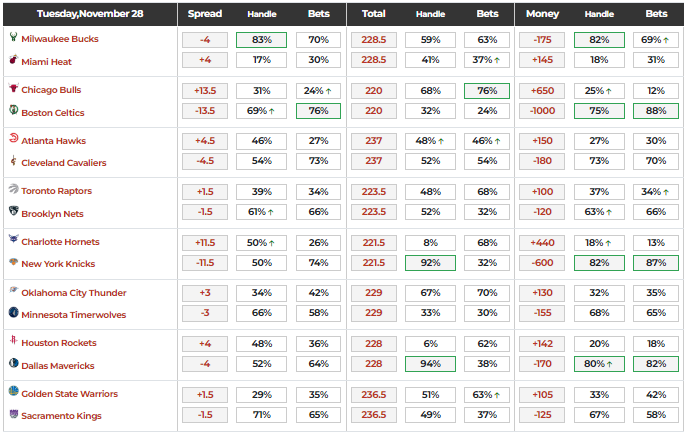Screen dimensions: 688x436
Task: Click the Celtics -1000 moneyline cell
Action: coord(541,113)
